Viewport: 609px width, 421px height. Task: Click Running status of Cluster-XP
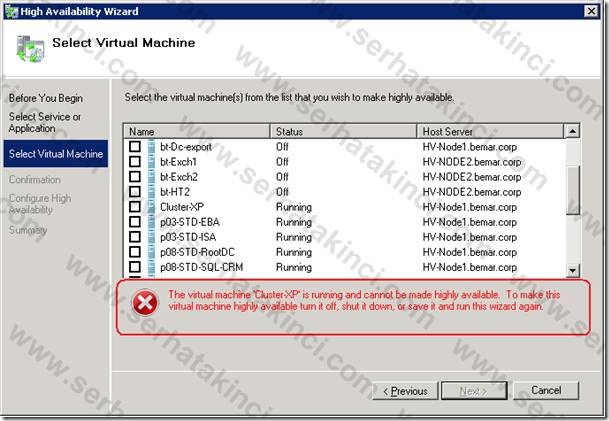tap(294, 207)
